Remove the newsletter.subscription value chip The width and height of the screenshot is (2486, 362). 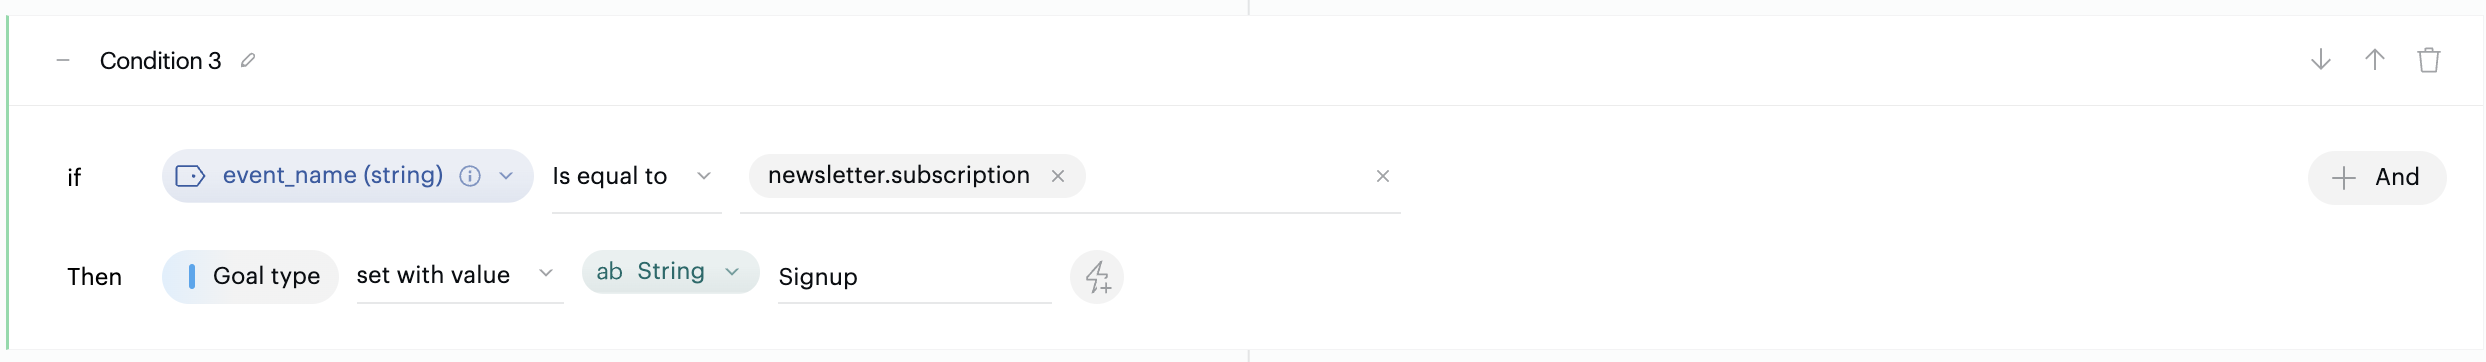pos(1058,176)
